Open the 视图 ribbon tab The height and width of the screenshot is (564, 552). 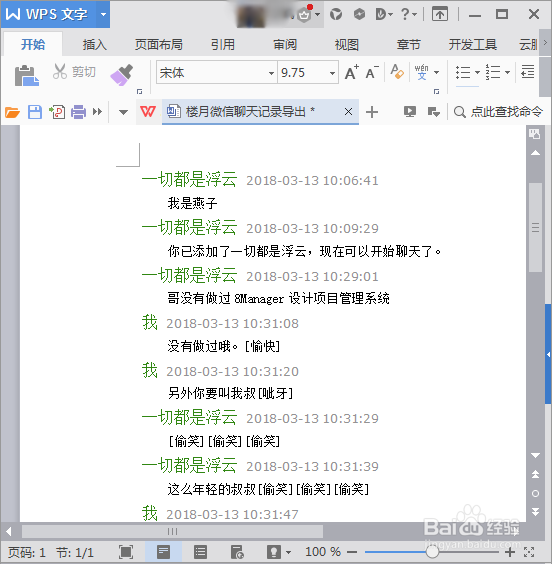[x=347, y=45]
